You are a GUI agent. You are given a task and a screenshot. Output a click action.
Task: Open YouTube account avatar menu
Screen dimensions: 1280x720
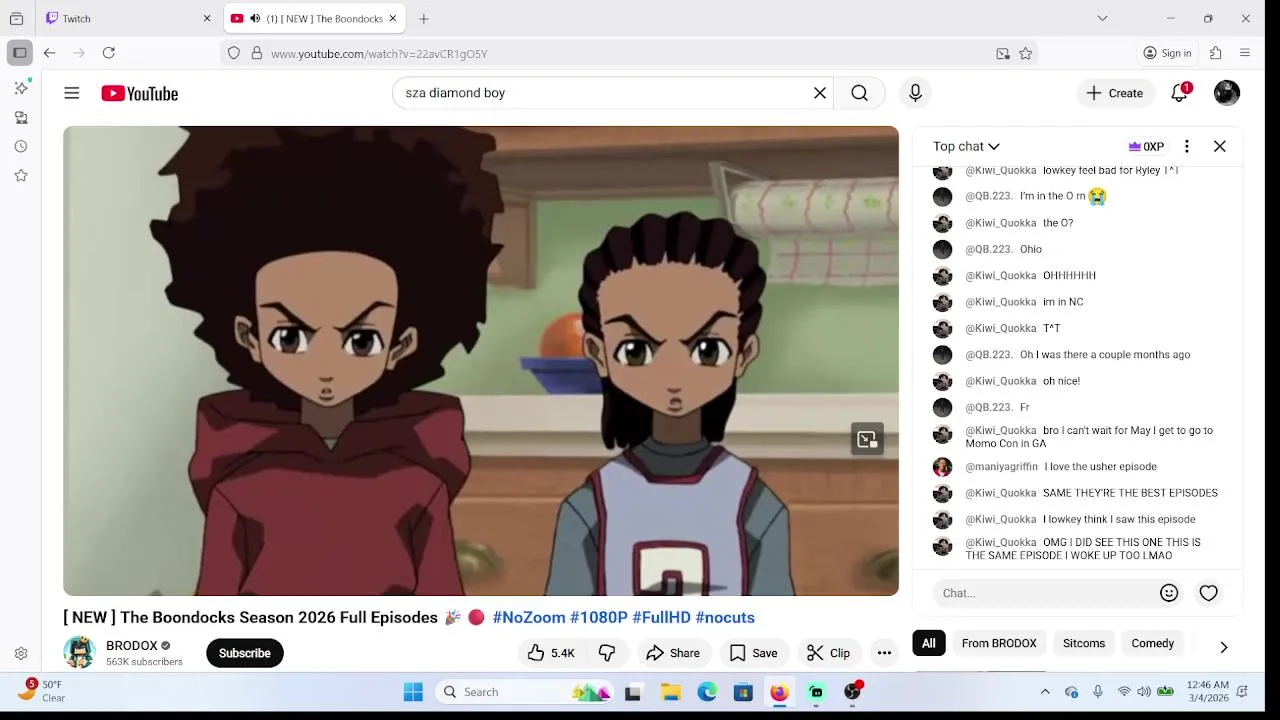point(1227,93)
